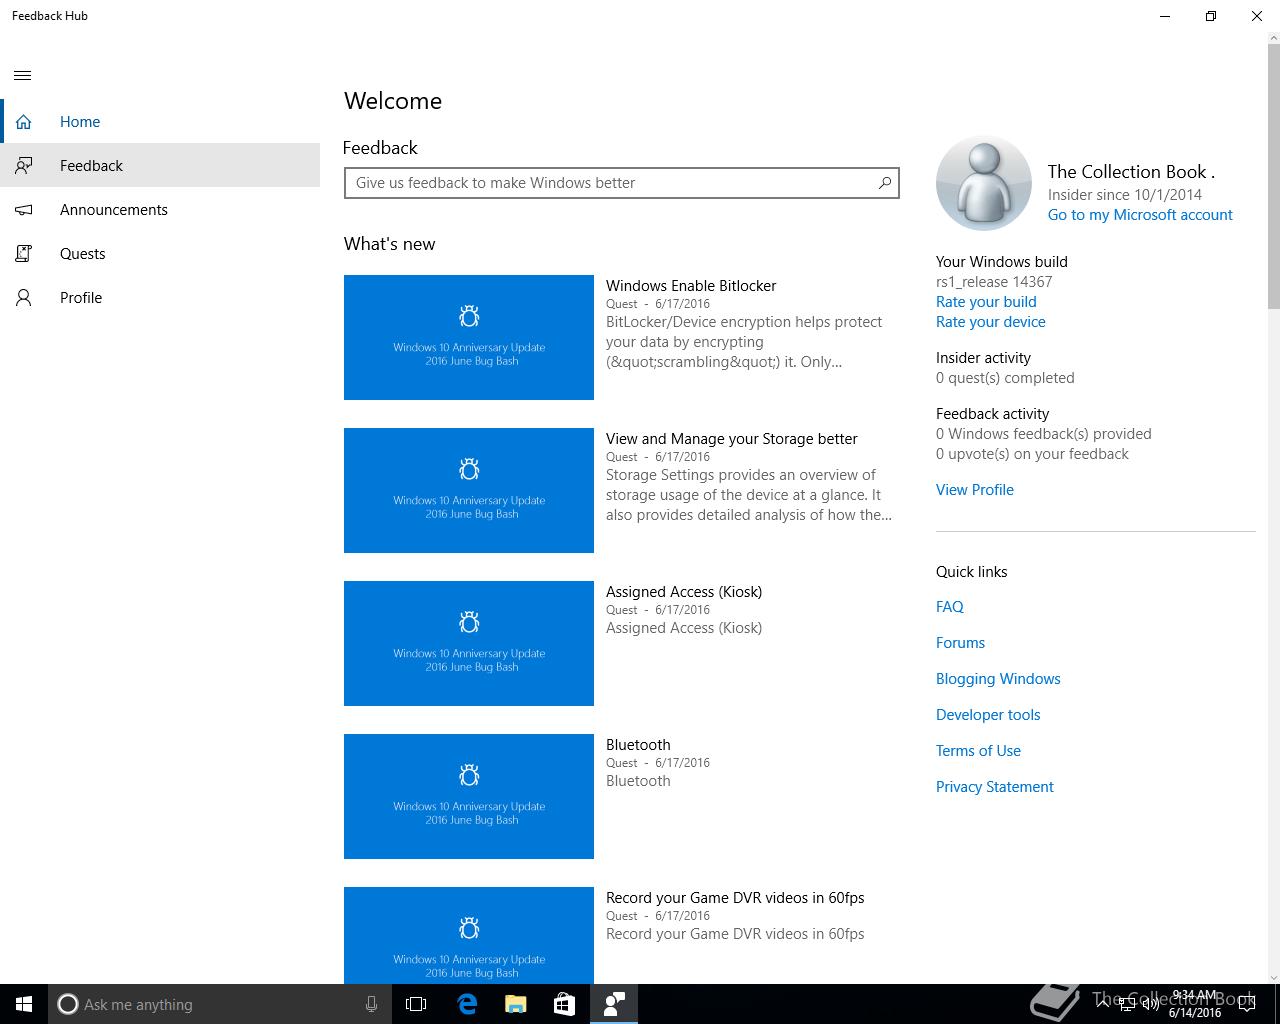Open Blogging Windows quick link
Viewport: 1280px width, 1024px height.
pyautogui.click(x=998, y=679)
